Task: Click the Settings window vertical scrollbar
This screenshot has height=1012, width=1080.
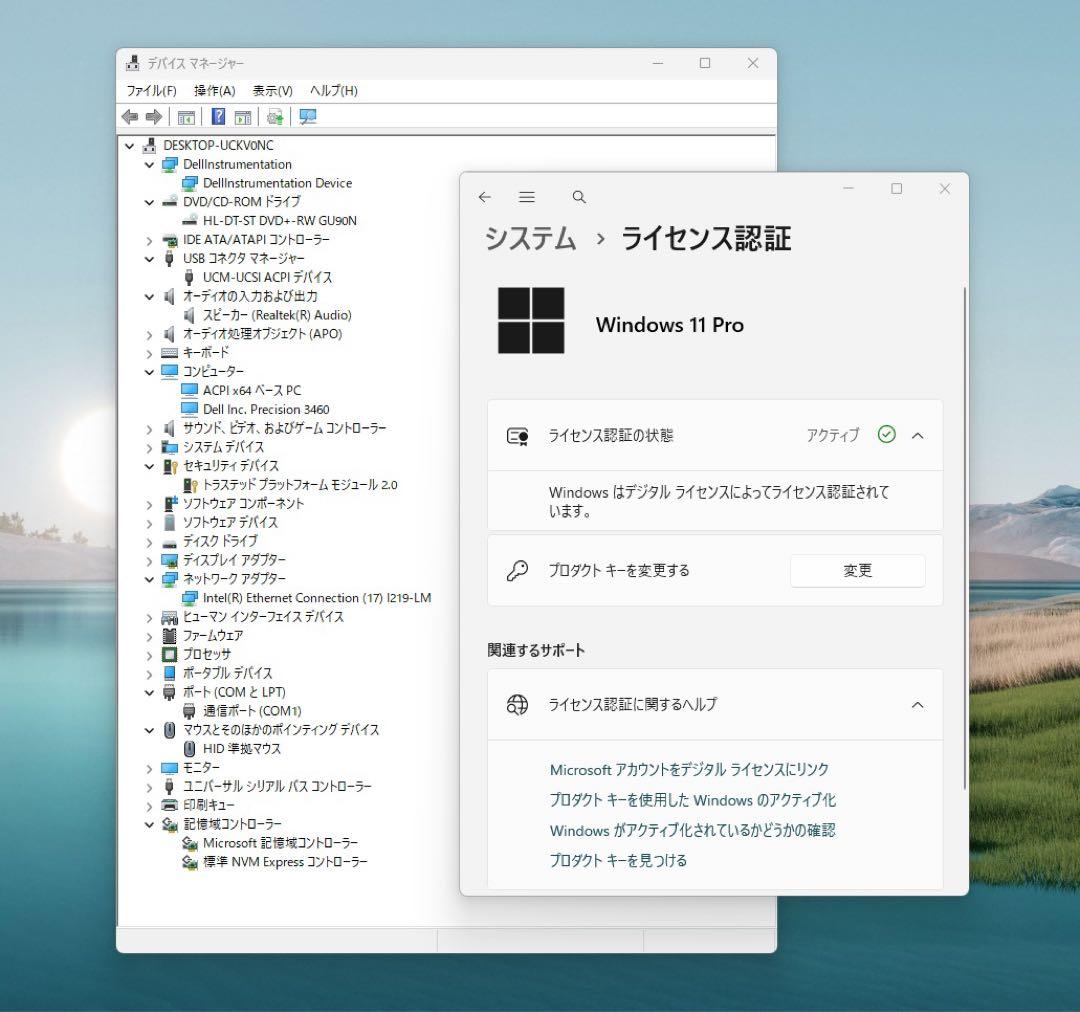Action: point(964,537)
